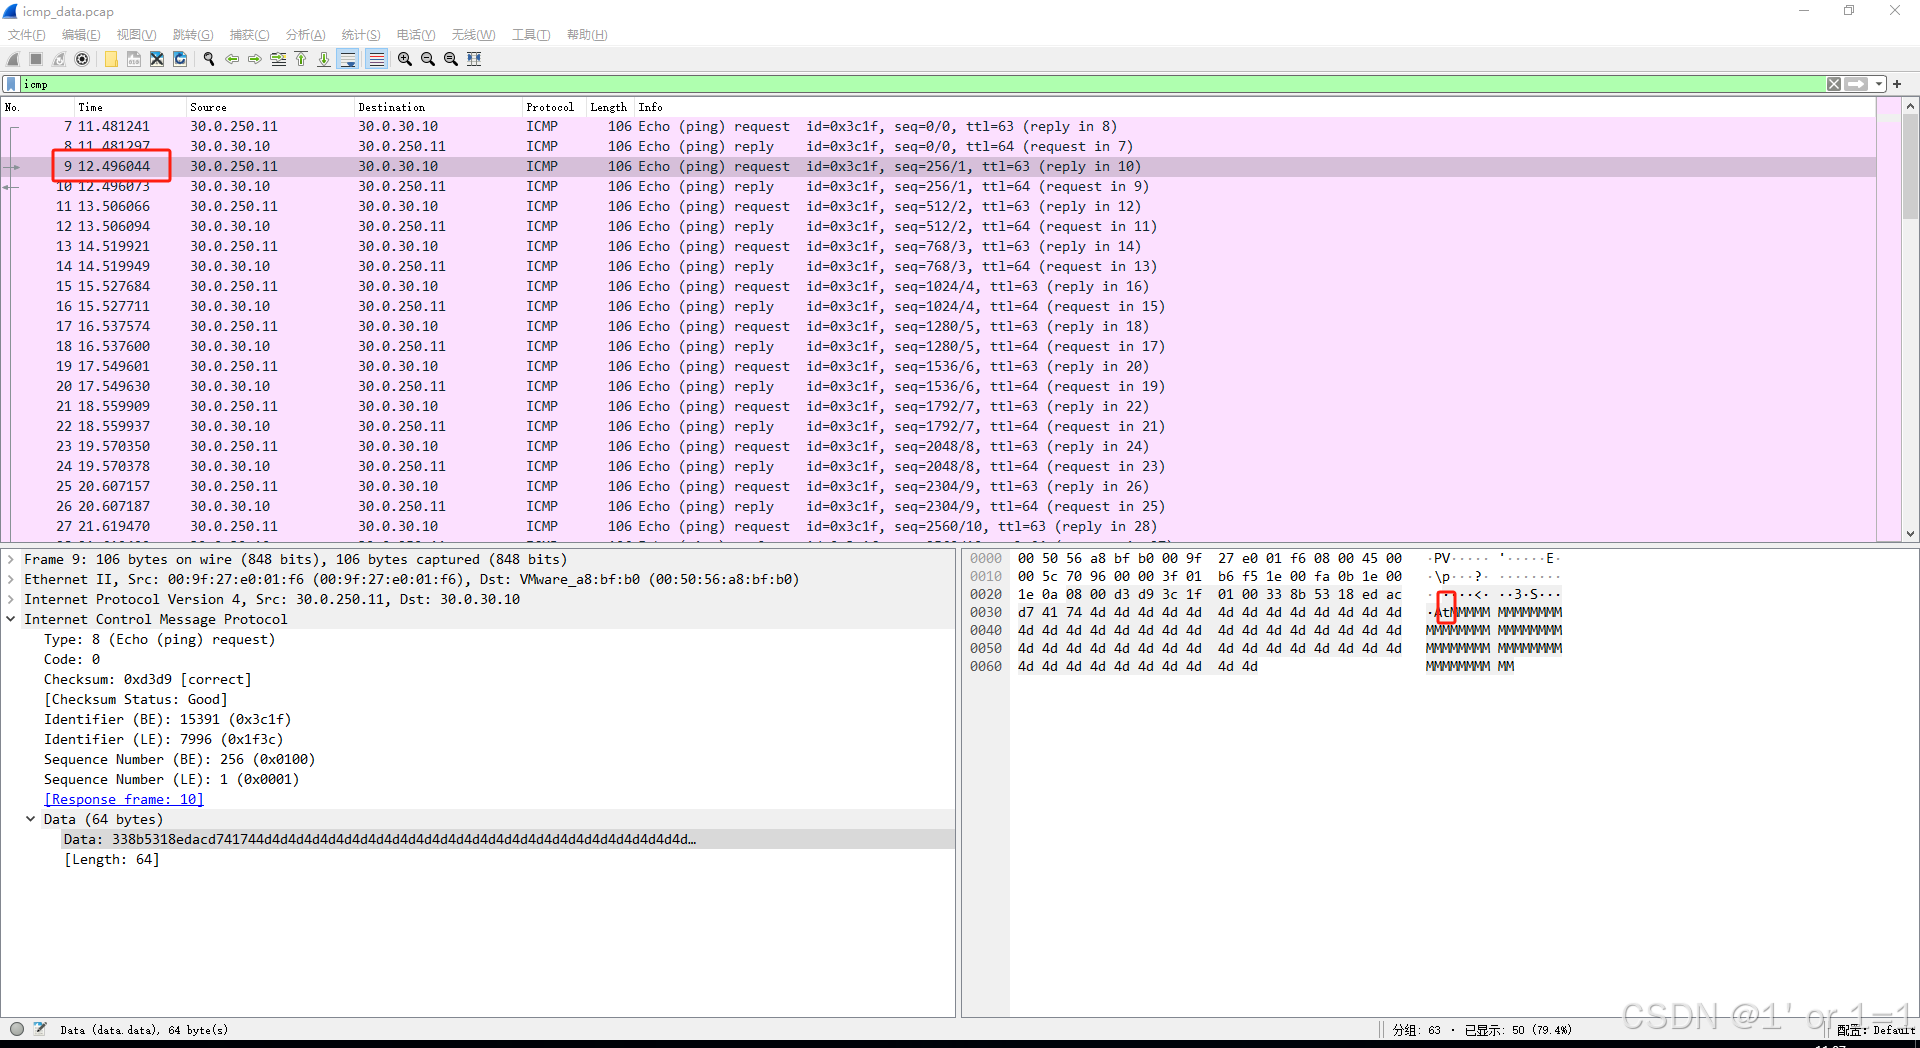
Task: Open the find packet magnifier tool
Action: [208, 59]
